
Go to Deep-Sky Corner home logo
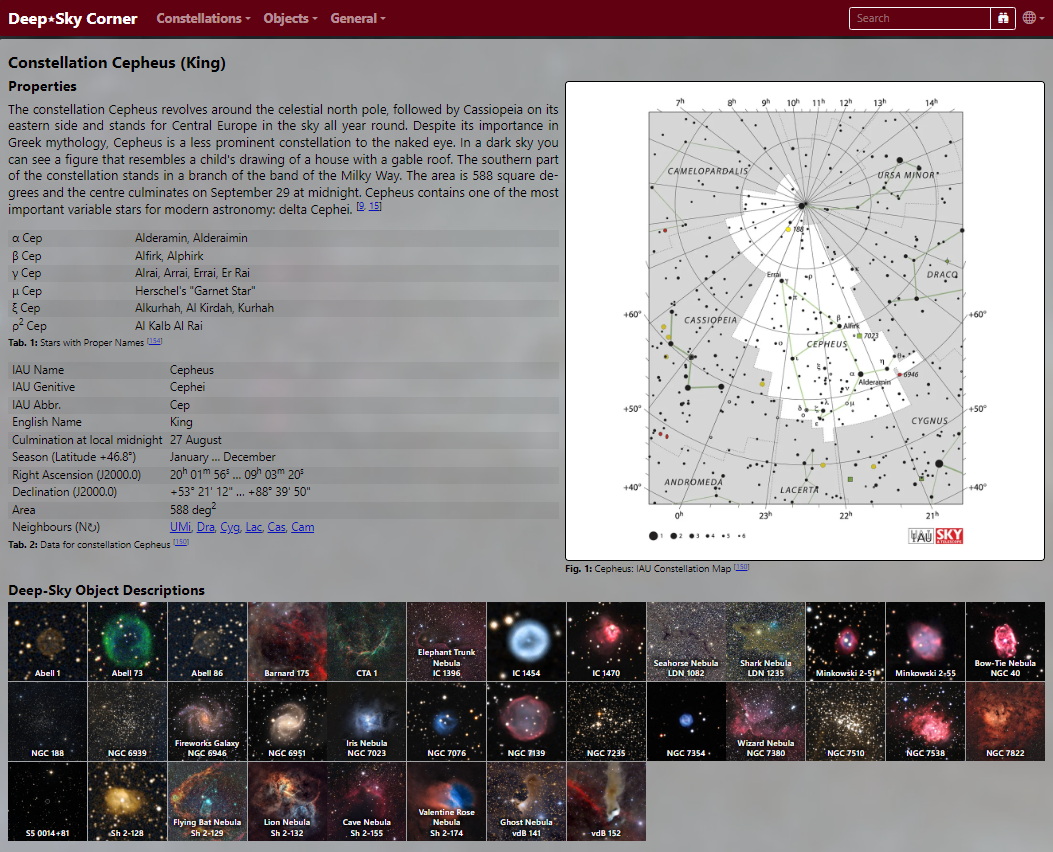point(73,19)
